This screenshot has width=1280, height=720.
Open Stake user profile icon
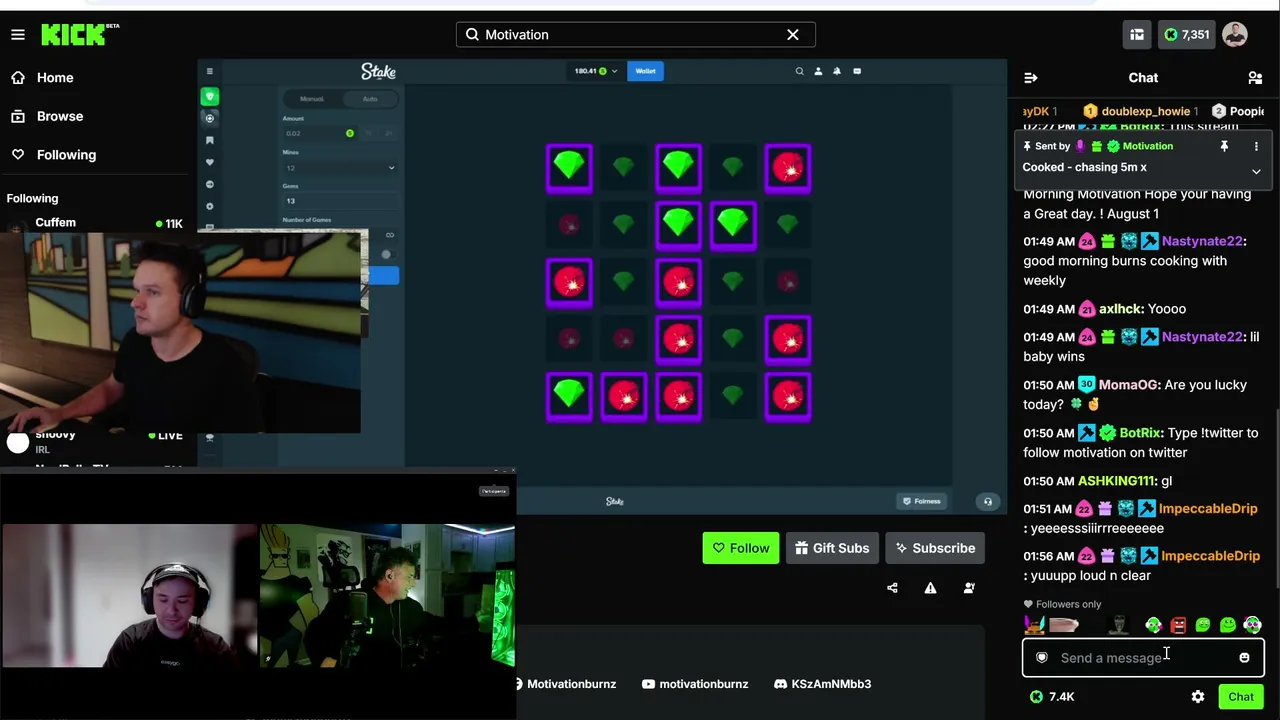(818, 71)
